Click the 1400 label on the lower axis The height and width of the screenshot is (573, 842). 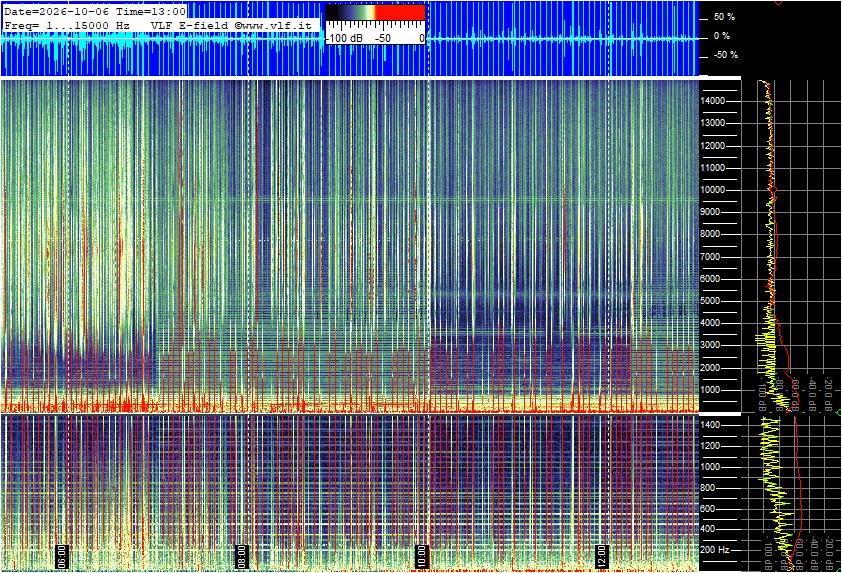tap(710, 425)
